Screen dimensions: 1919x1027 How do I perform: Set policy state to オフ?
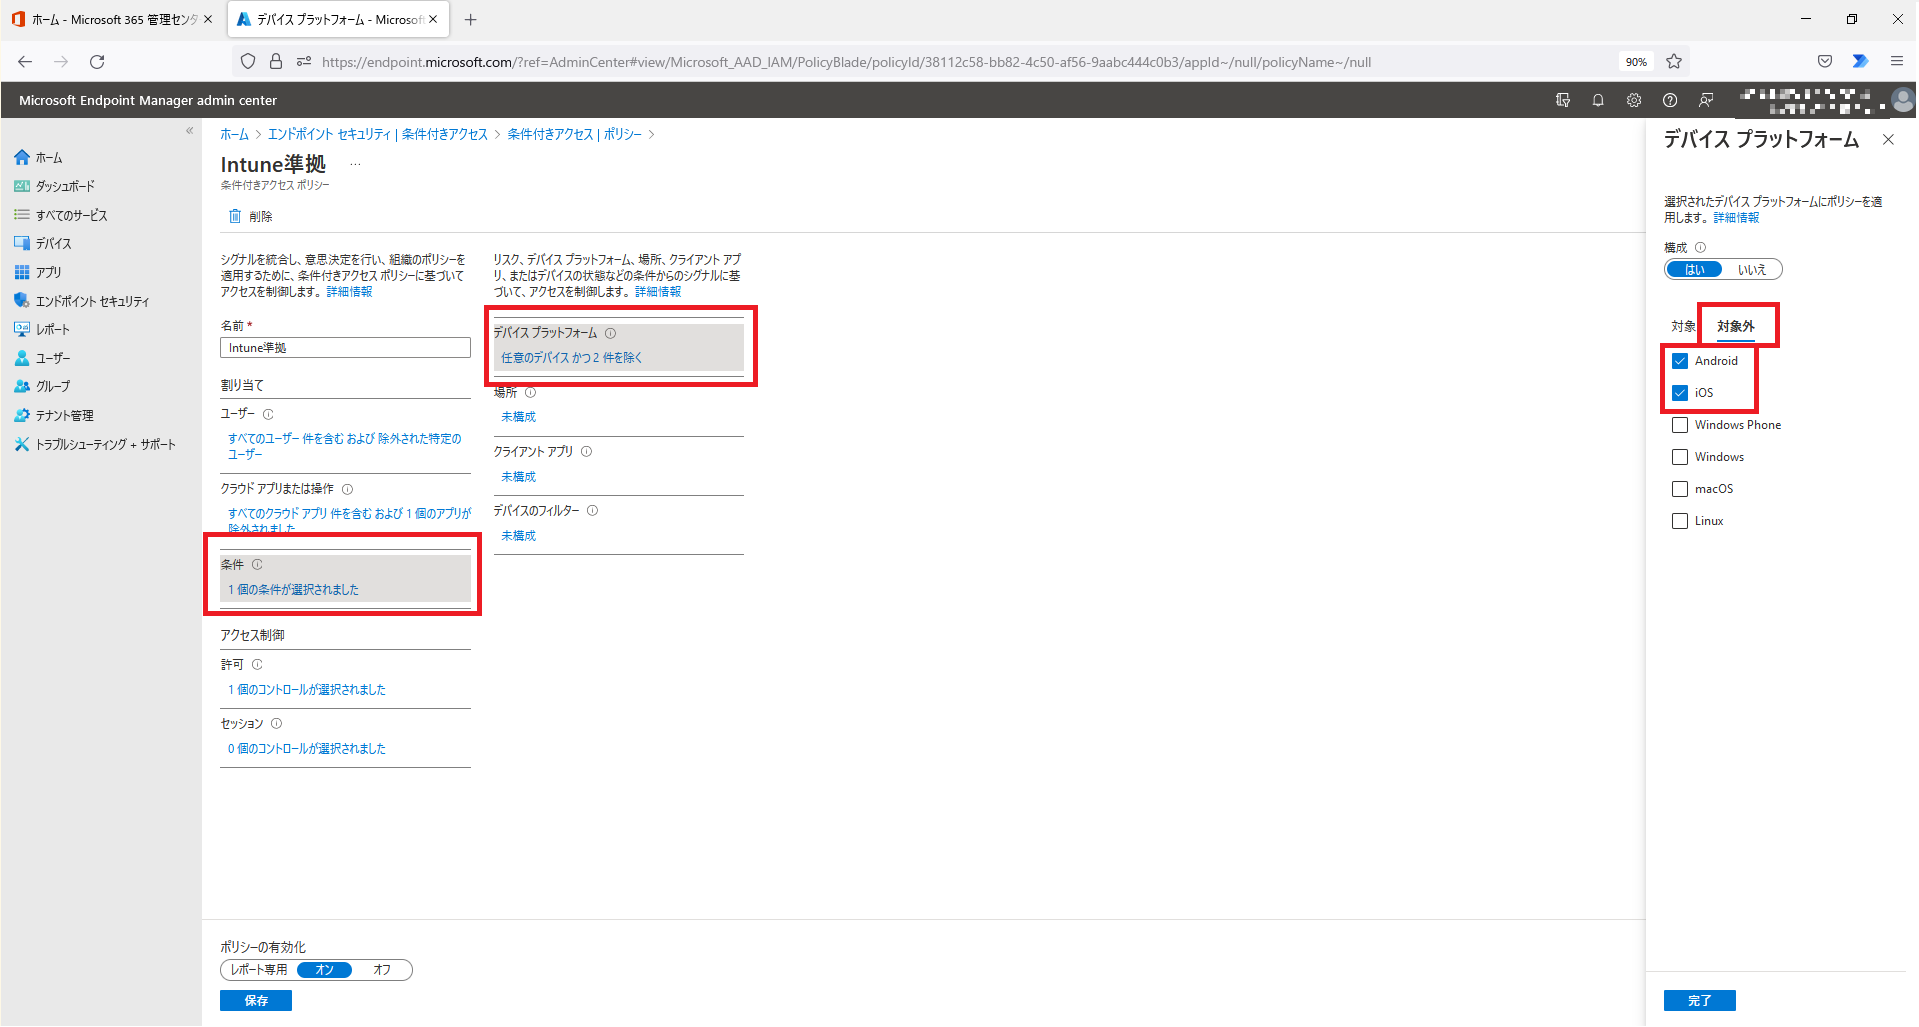382,970
